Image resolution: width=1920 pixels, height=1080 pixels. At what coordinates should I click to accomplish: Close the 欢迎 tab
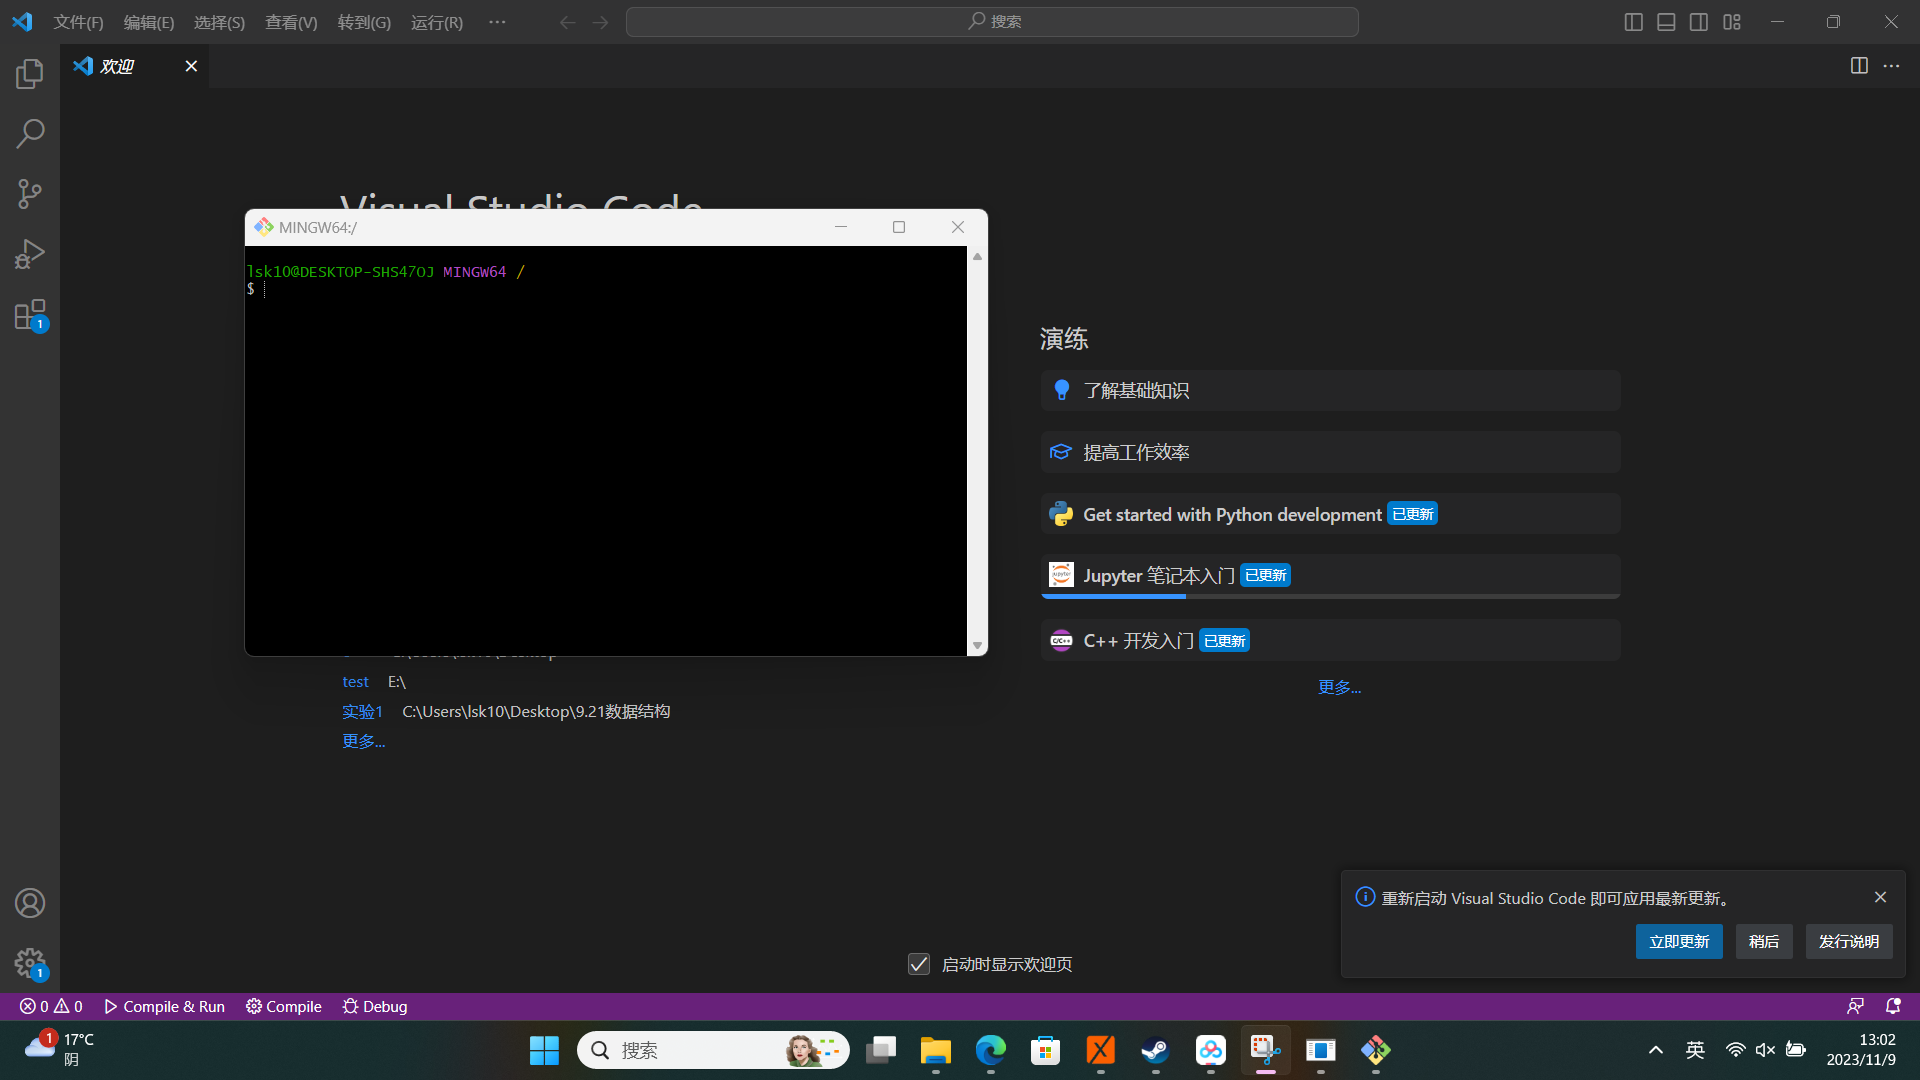pyautogui.click(x=191, y=66)
